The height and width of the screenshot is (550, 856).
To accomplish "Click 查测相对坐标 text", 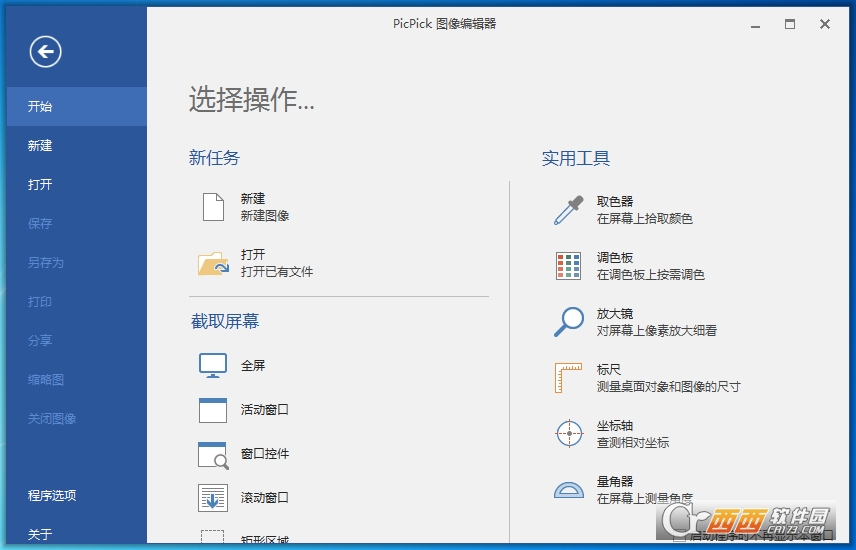I will 633,443.
